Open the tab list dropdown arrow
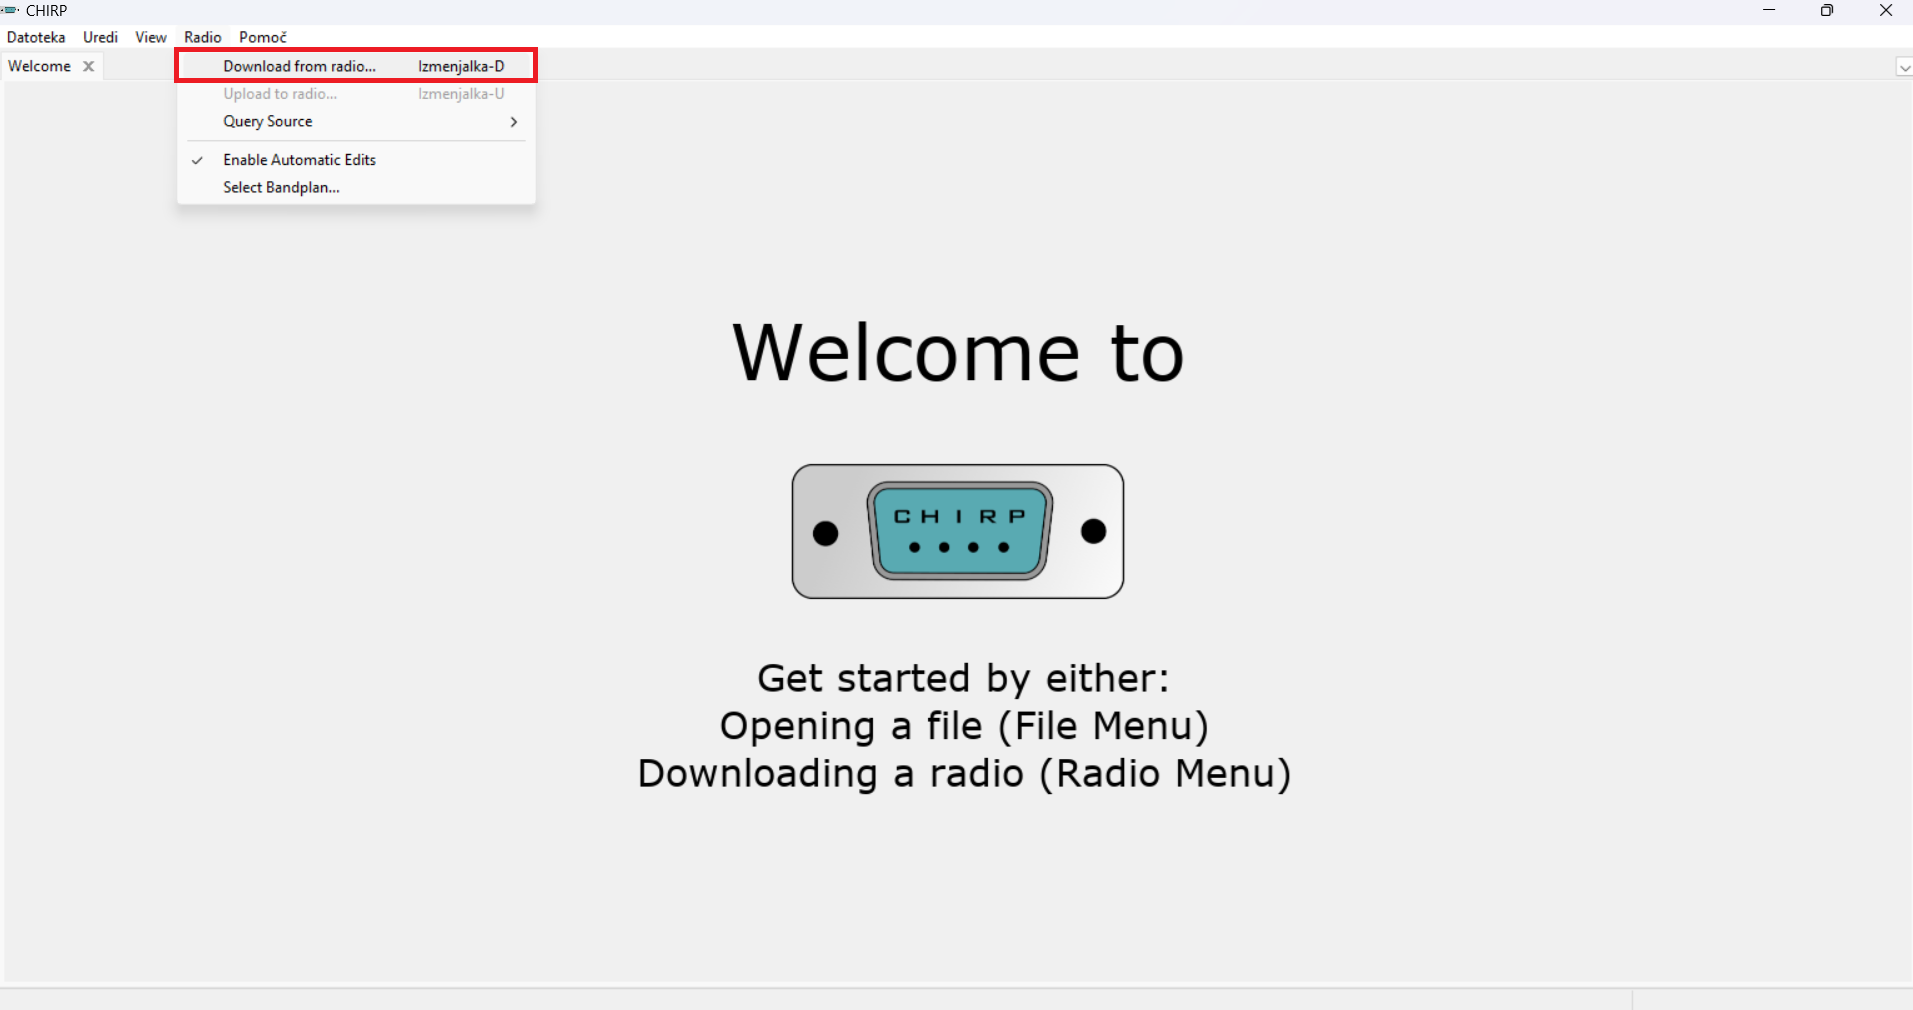 [x=1904, y=67]
